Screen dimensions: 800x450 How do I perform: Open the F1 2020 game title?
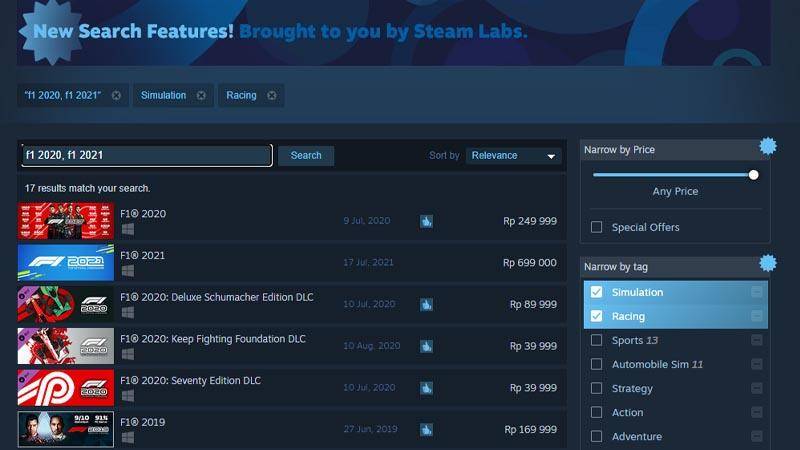143,214
